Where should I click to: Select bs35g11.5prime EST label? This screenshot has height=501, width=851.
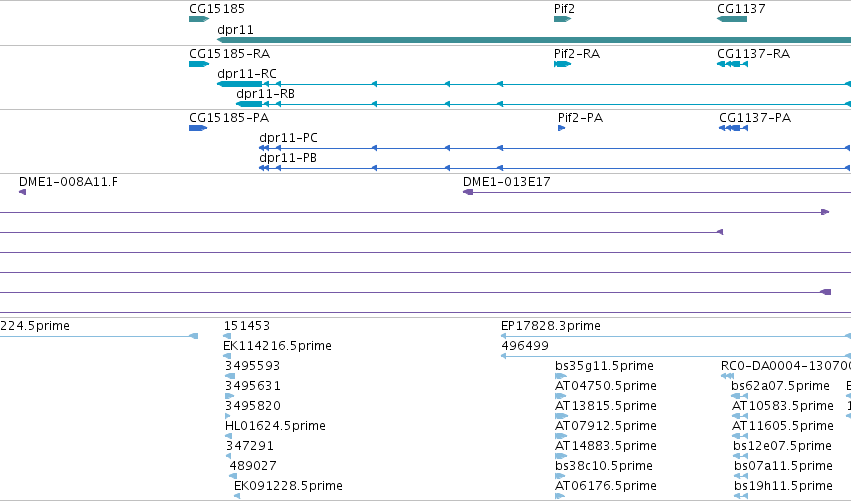pyautogui.click(x=604, y=366)
